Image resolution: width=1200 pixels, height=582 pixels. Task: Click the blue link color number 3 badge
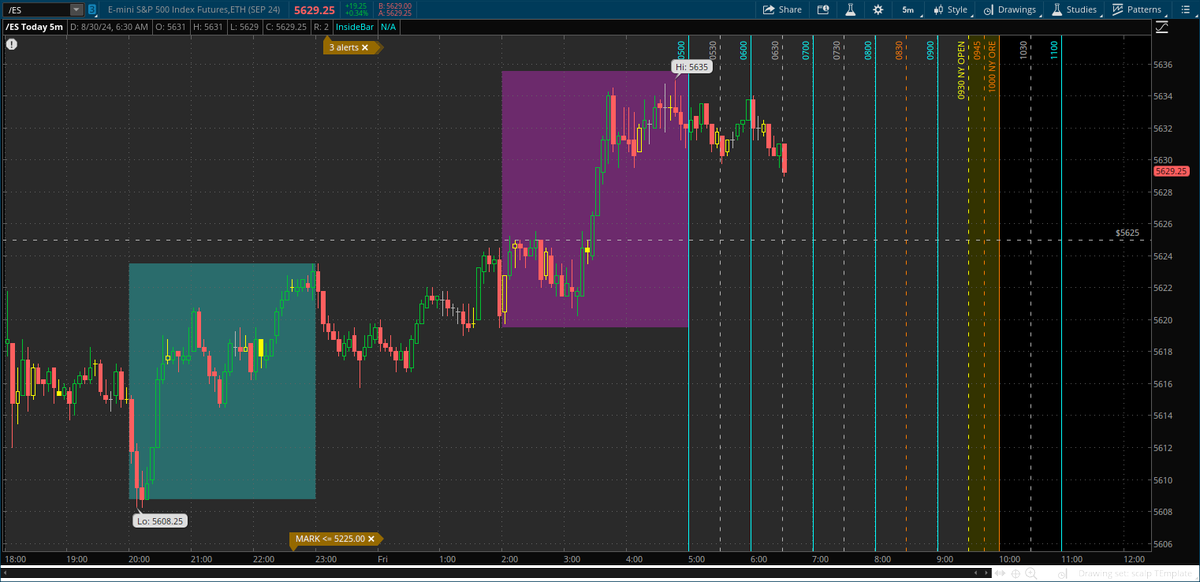[x=92, y=10]
